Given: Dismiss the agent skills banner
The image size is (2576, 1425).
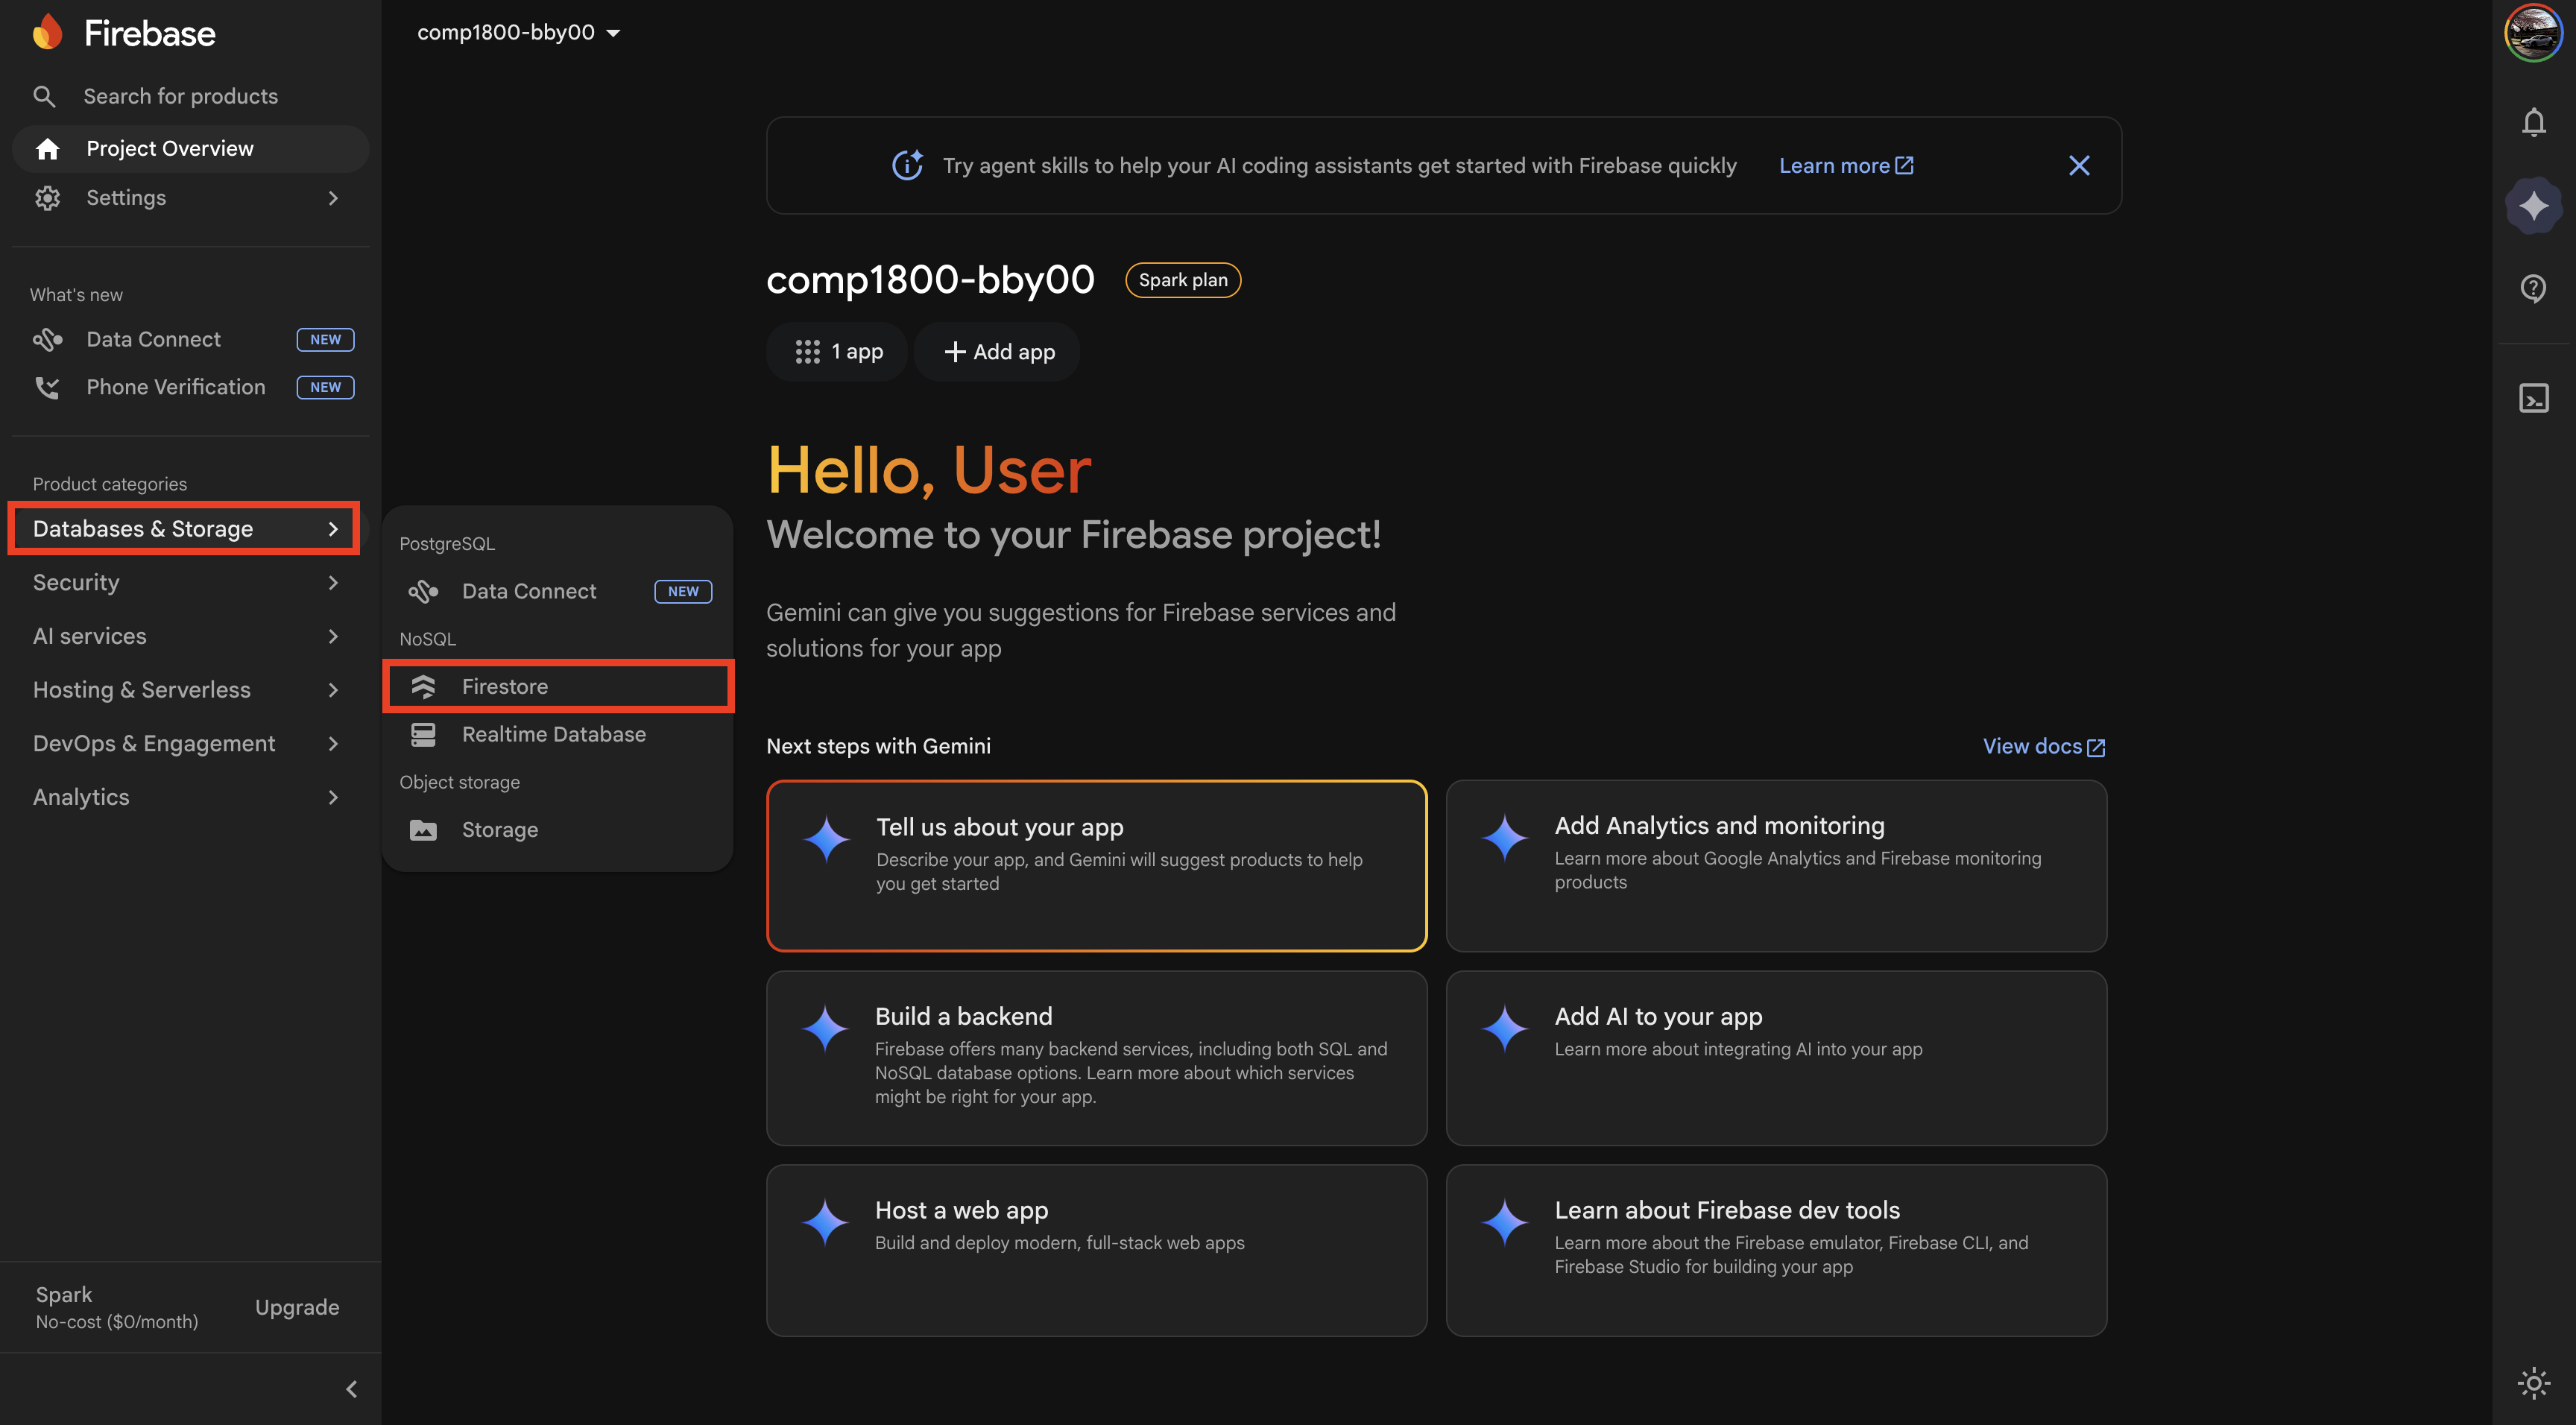Looking at the screenshot, I should click(x=2079, y=165).
